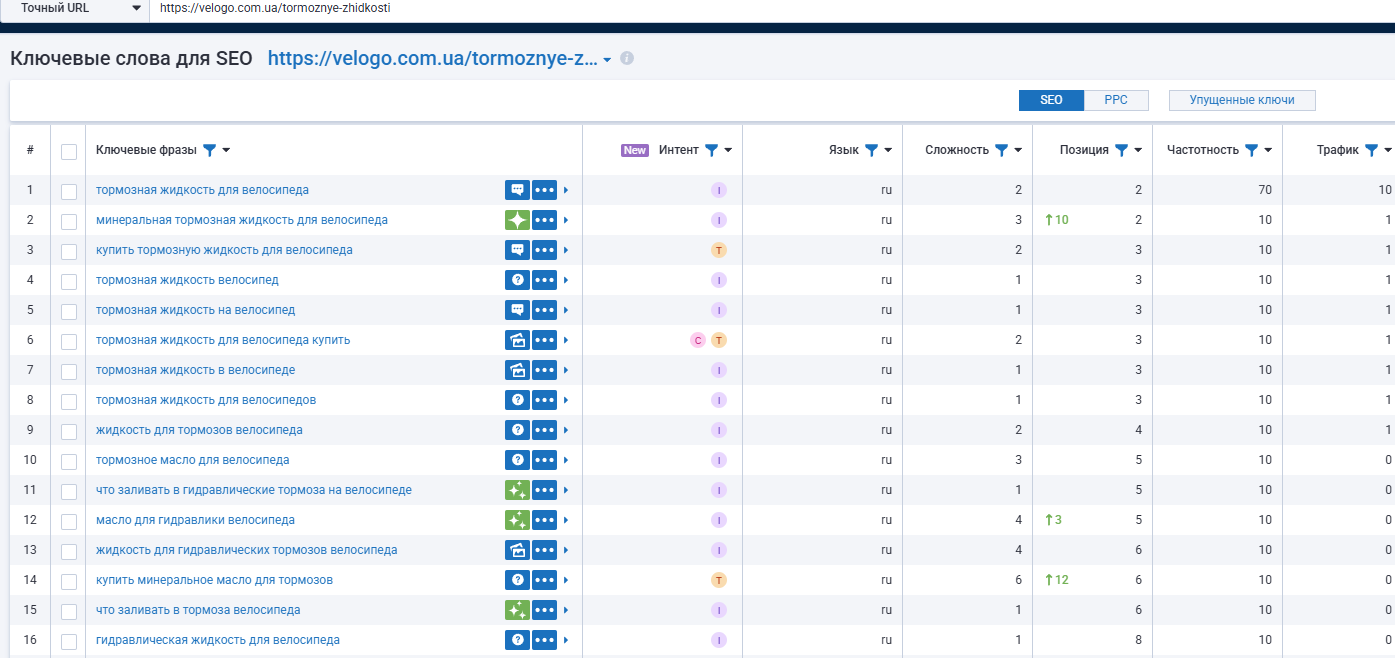The image size is (1395, 658).
Task: Expand the URL title dropdown arrow
Action: 608,60
